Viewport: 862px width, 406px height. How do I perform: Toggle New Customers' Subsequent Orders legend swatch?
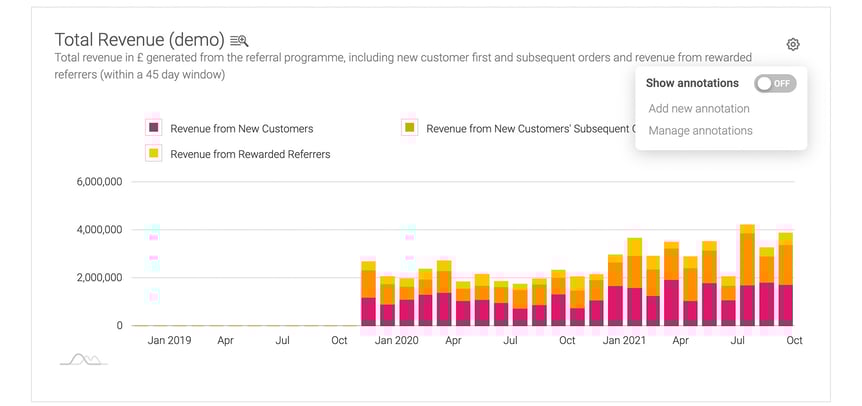tap(409, 128)
